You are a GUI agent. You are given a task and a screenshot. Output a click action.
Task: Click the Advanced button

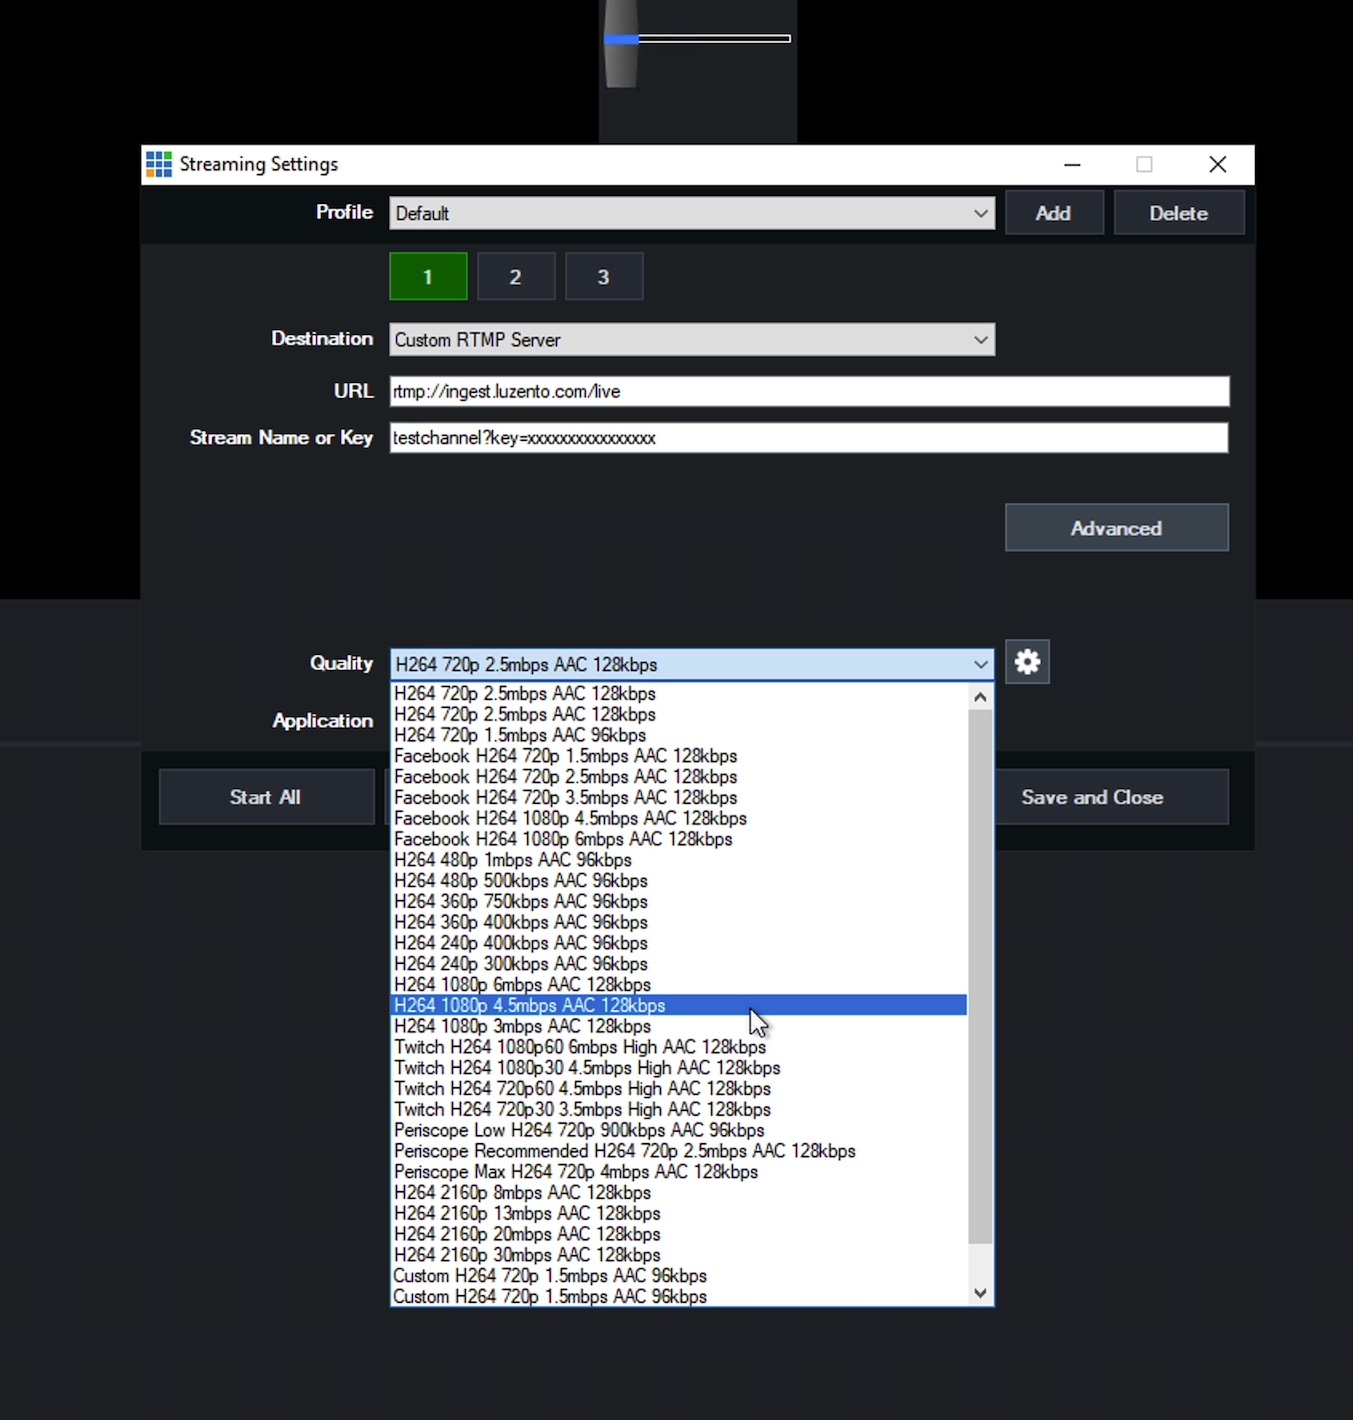pos(1116,528)
